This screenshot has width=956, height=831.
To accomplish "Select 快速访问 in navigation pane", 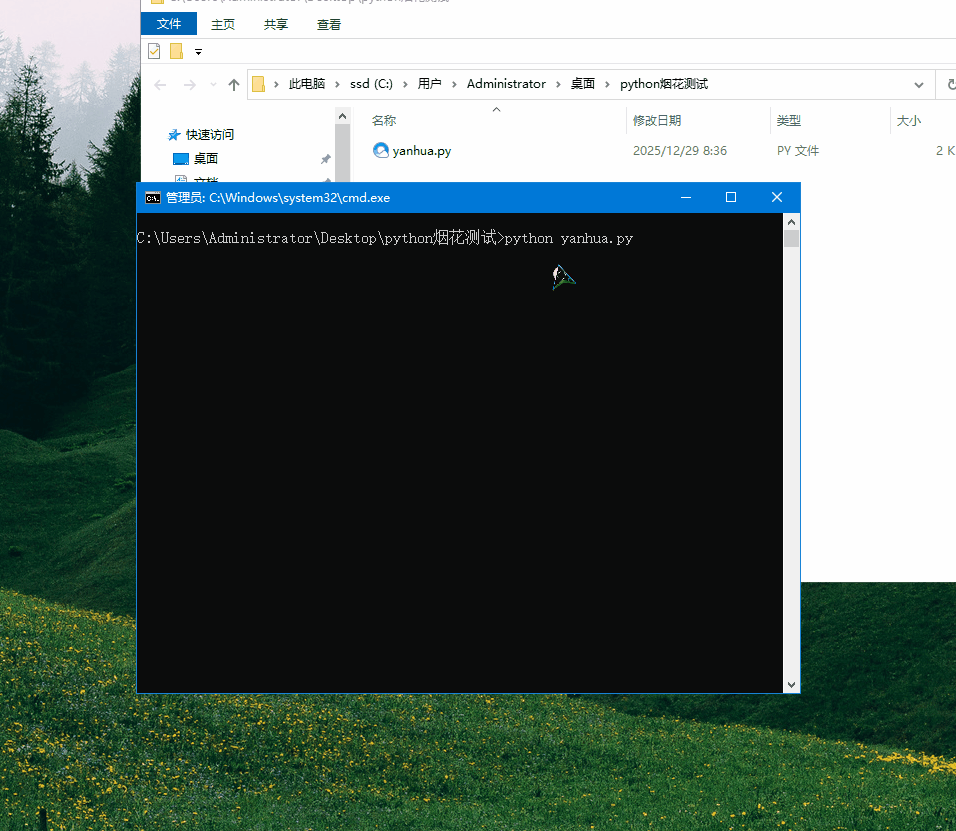I will pos(210,135).
